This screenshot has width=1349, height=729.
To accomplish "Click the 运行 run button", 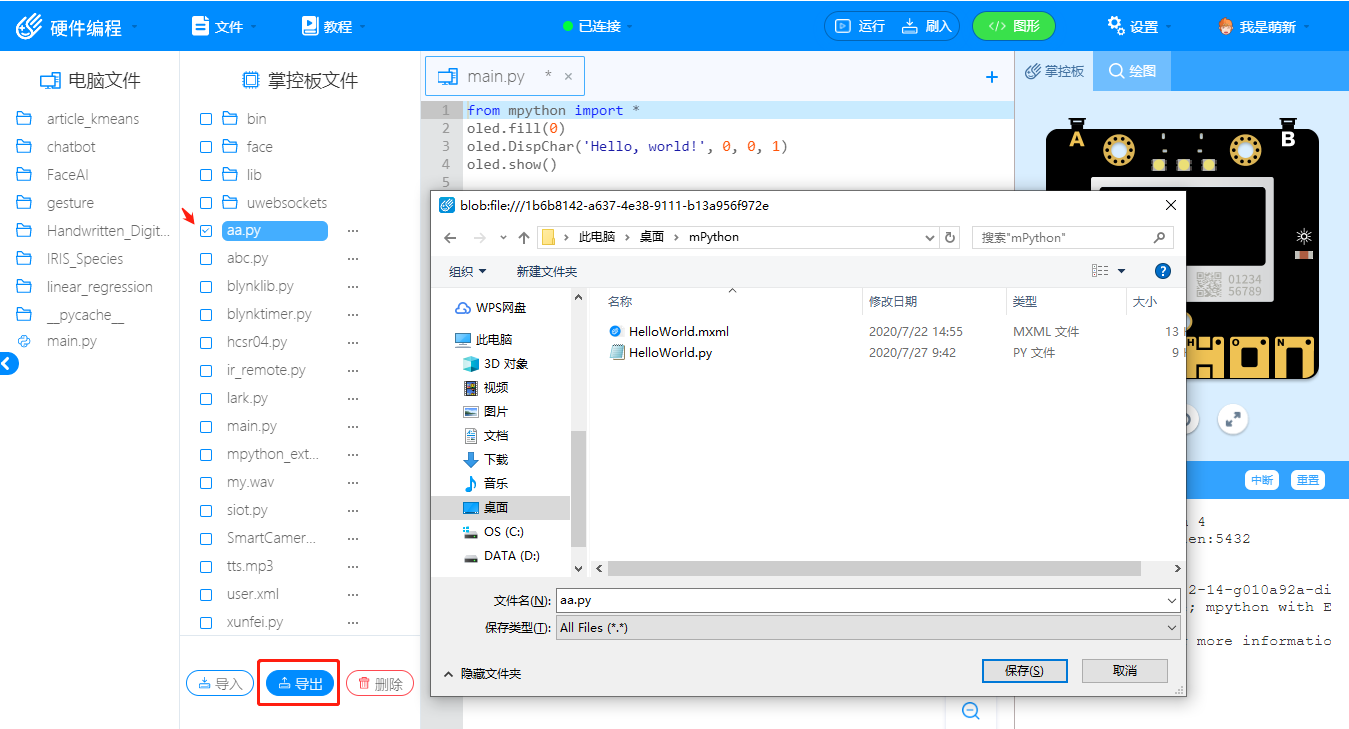I will pyautogui.click(x=861, y=26).
